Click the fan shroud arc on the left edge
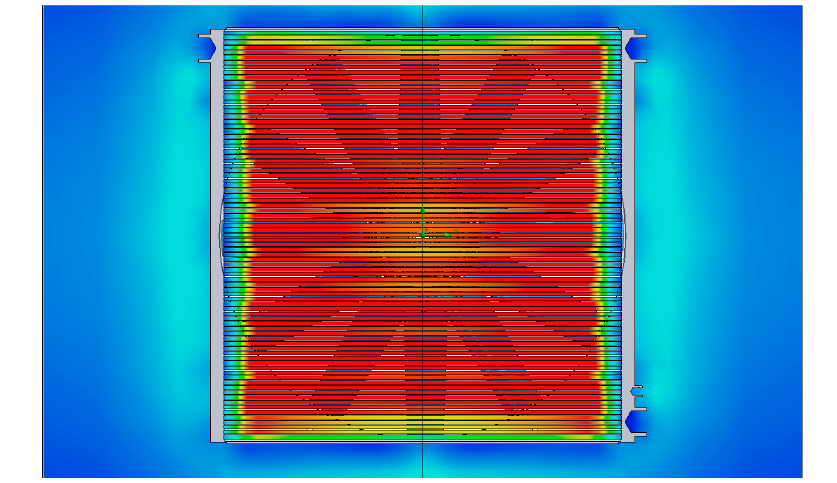837x483 pixels. 220,232
